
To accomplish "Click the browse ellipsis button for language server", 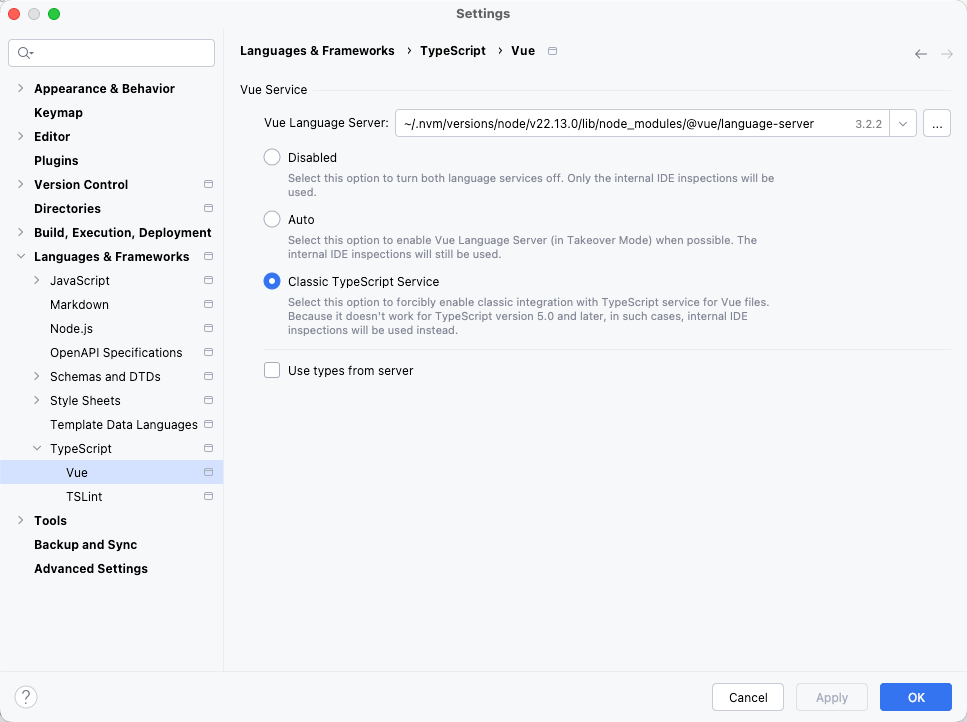I will [x=936, y=124].
